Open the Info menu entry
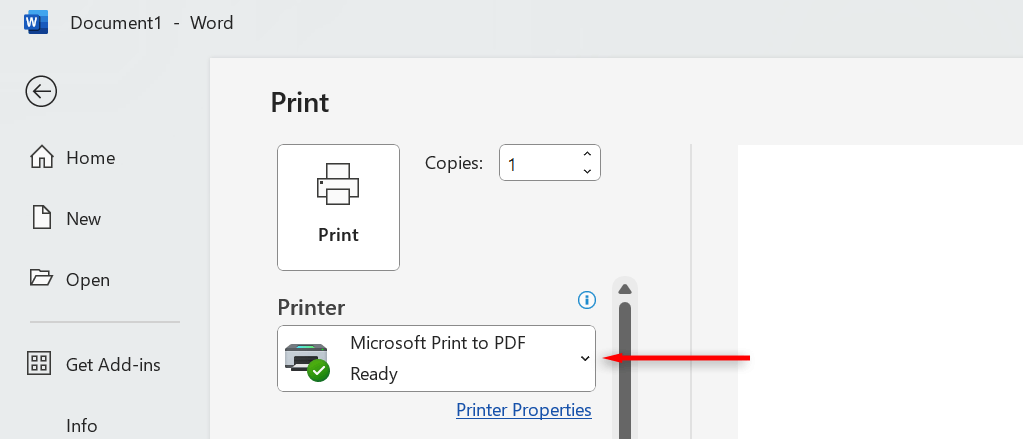The height and width of the screenshot is (439, 1023). point(82,425)
